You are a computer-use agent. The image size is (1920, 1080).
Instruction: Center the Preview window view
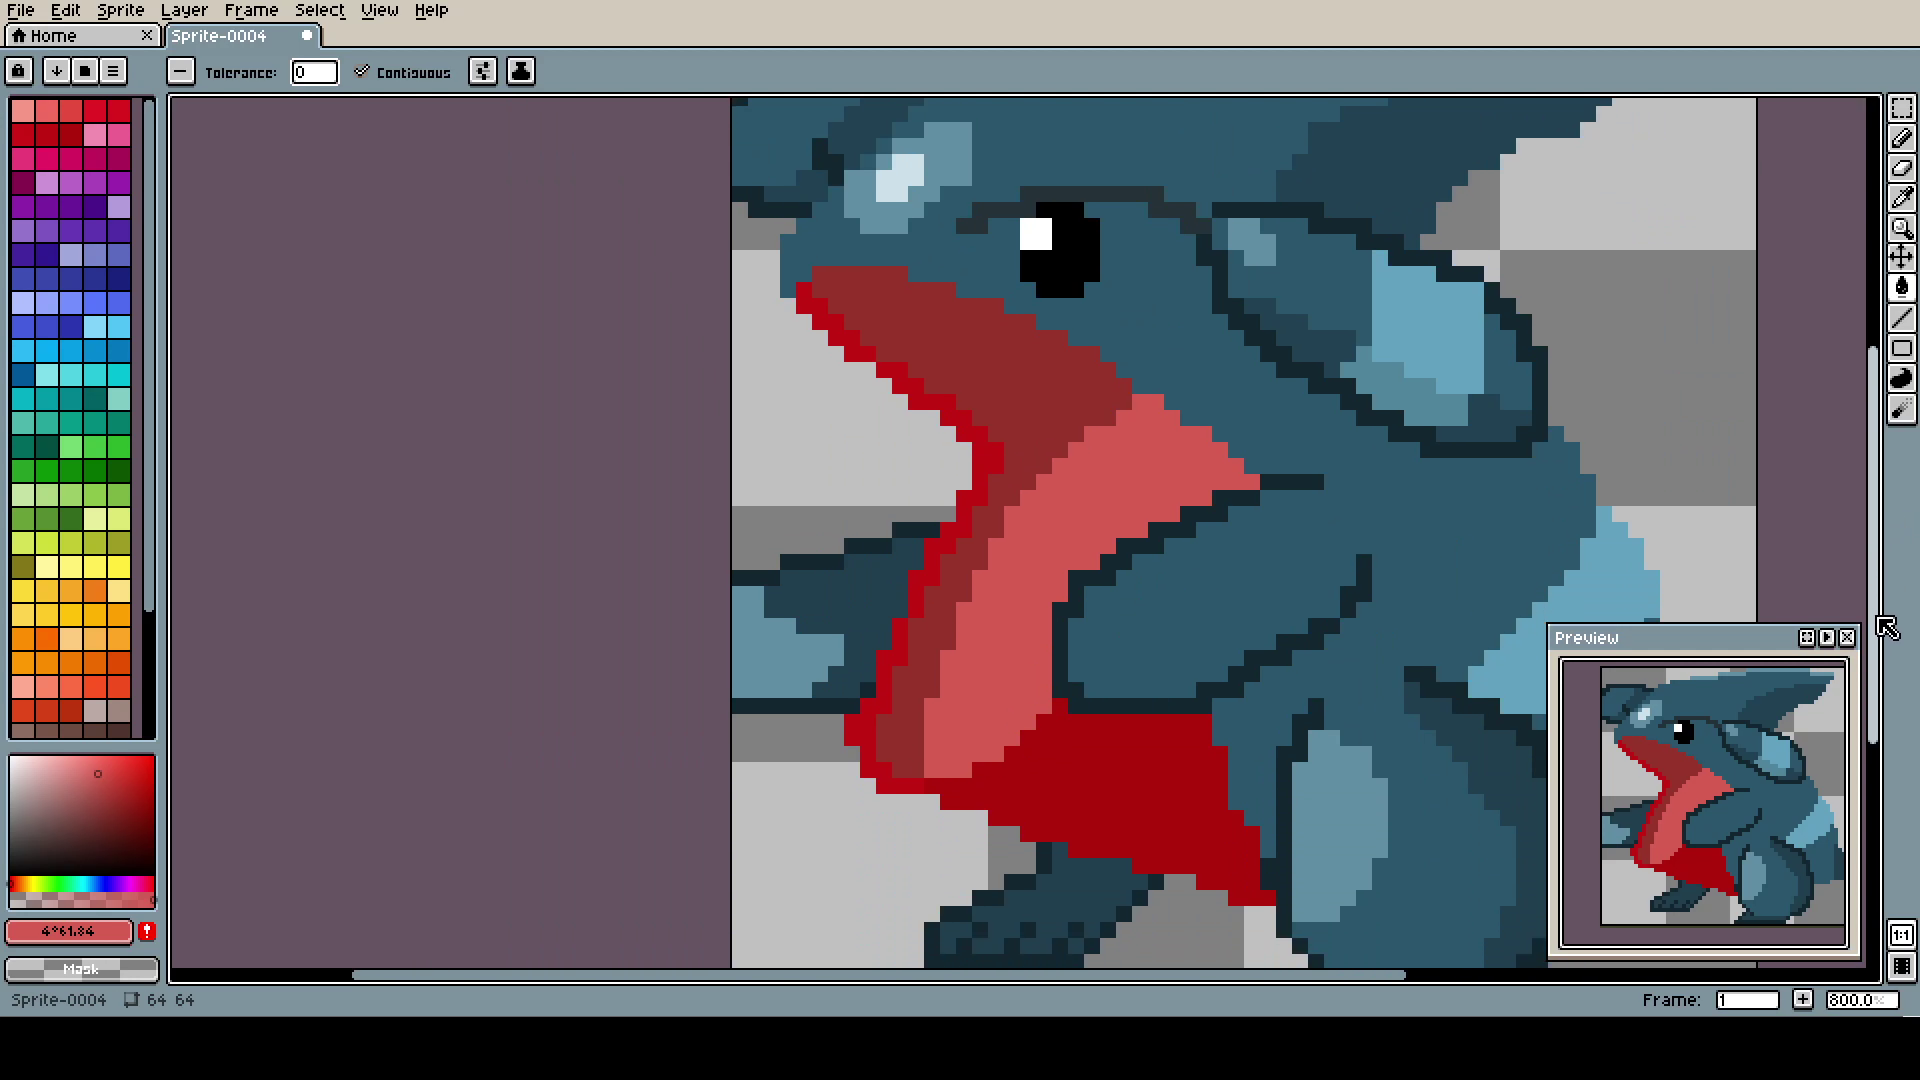(1806, 637)
